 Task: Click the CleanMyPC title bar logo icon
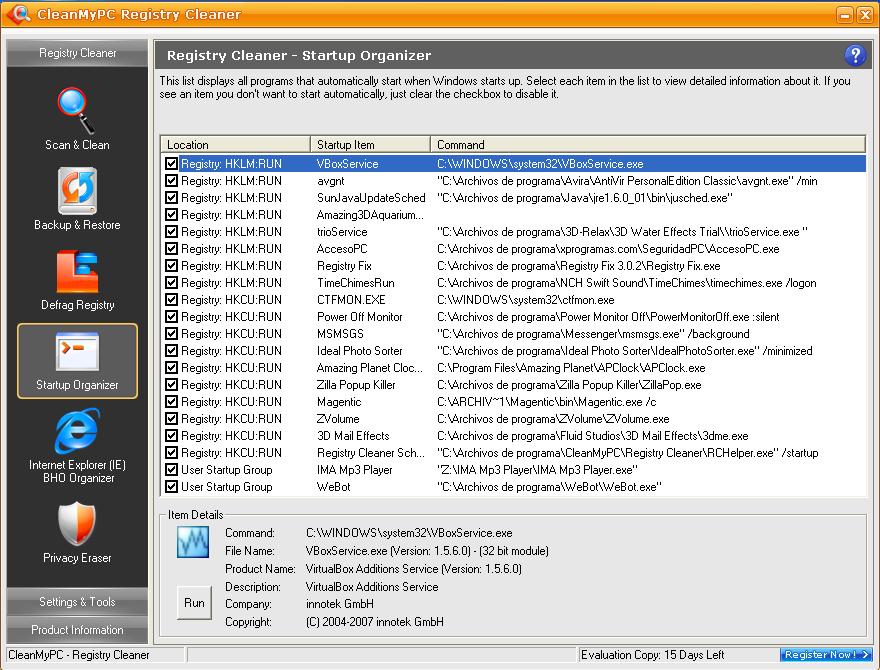(x=17, y=13)
